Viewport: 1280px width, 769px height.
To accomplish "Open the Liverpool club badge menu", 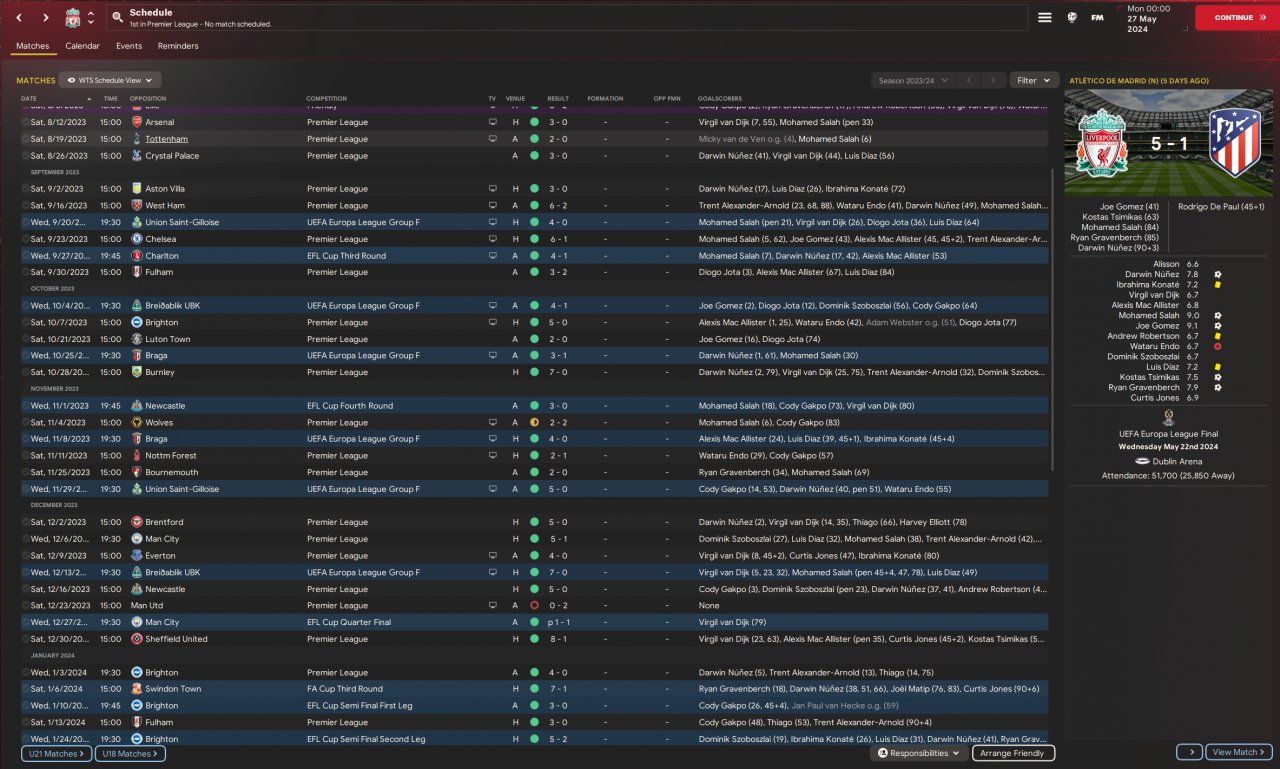I will pos(72,18).
